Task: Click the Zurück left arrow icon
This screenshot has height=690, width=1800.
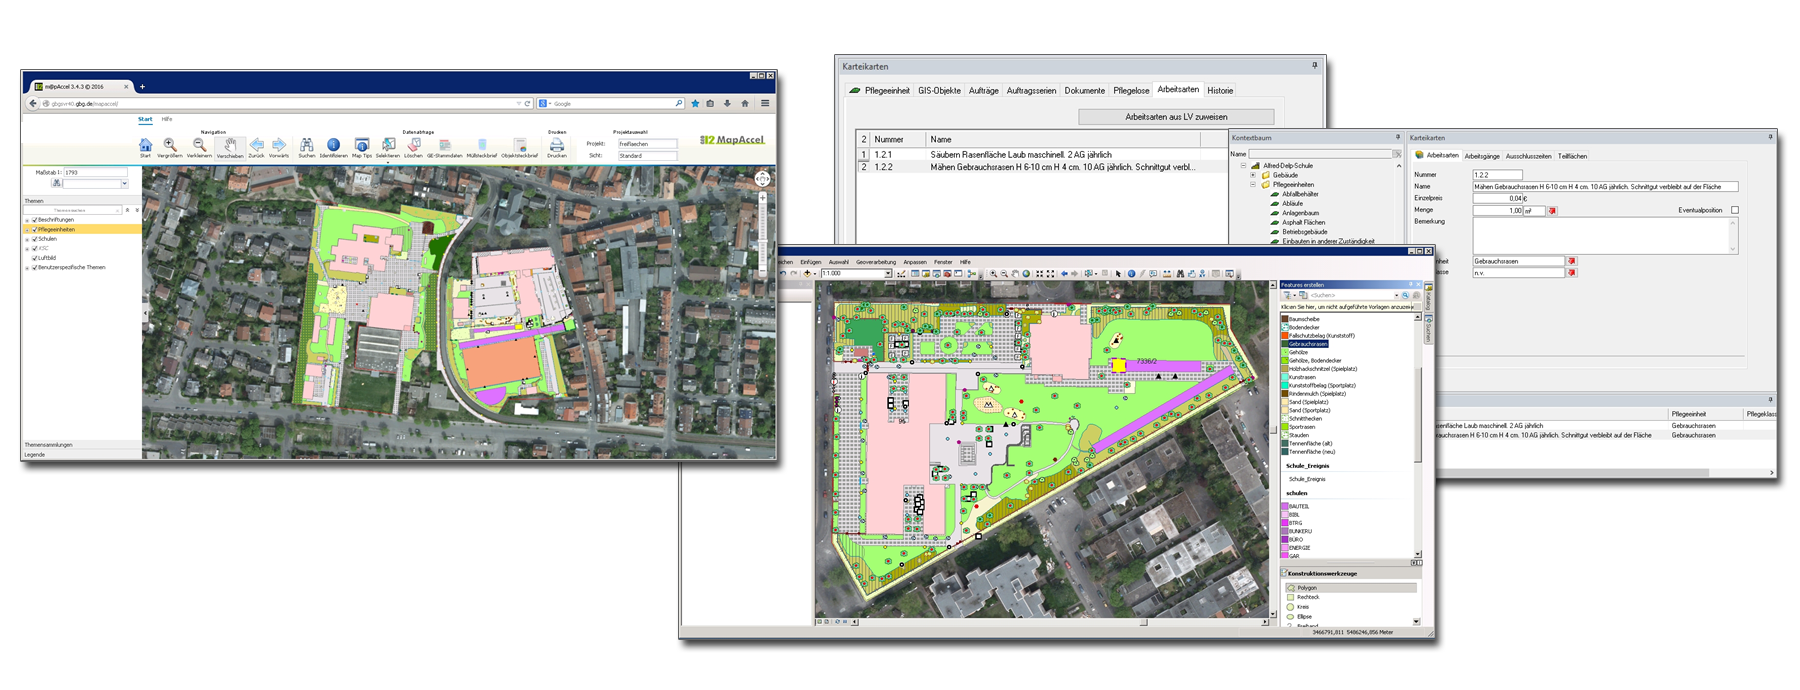Action: coord(256,145)
